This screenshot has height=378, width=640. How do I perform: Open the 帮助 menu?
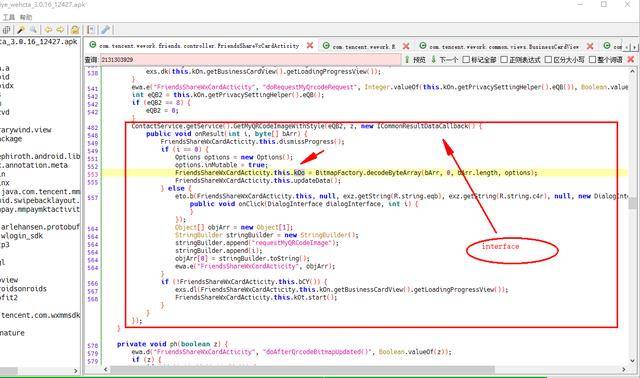[x=26, y=17]
